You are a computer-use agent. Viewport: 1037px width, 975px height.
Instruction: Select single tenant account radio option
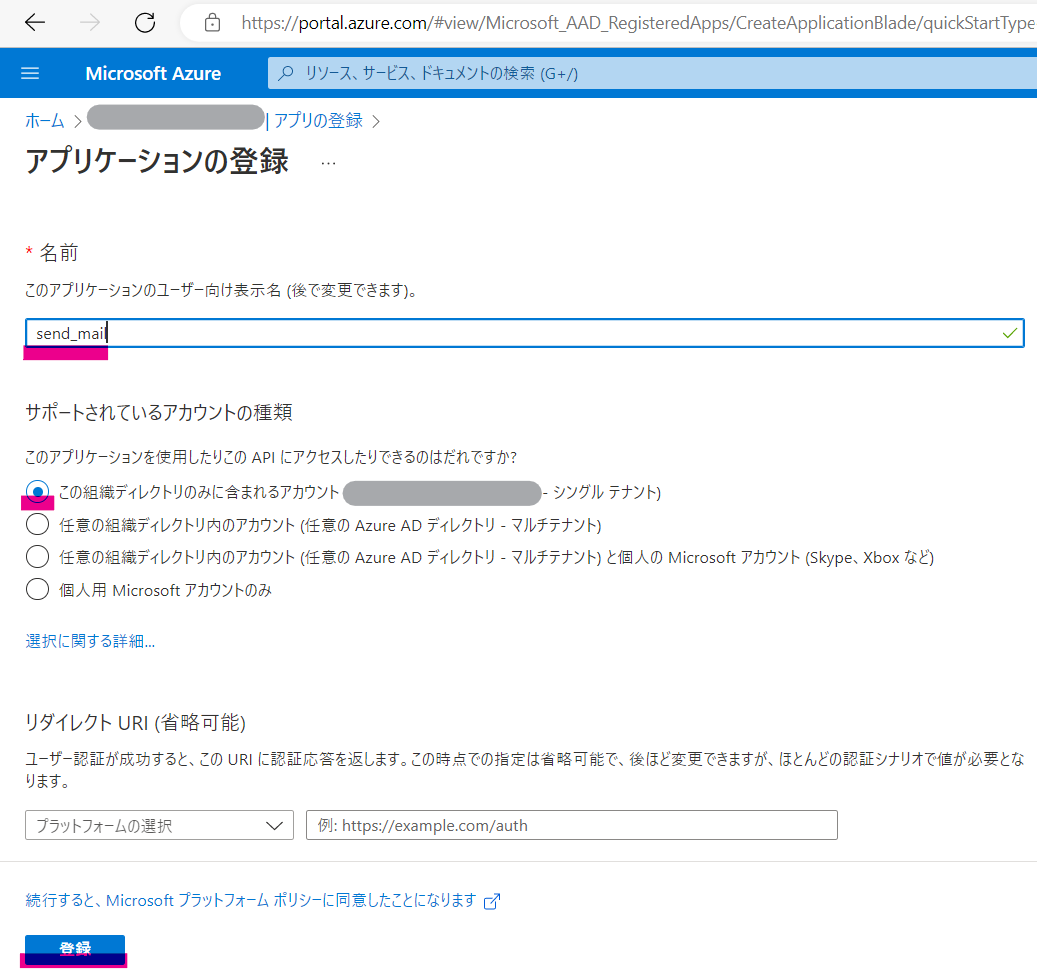pos(38,492)
